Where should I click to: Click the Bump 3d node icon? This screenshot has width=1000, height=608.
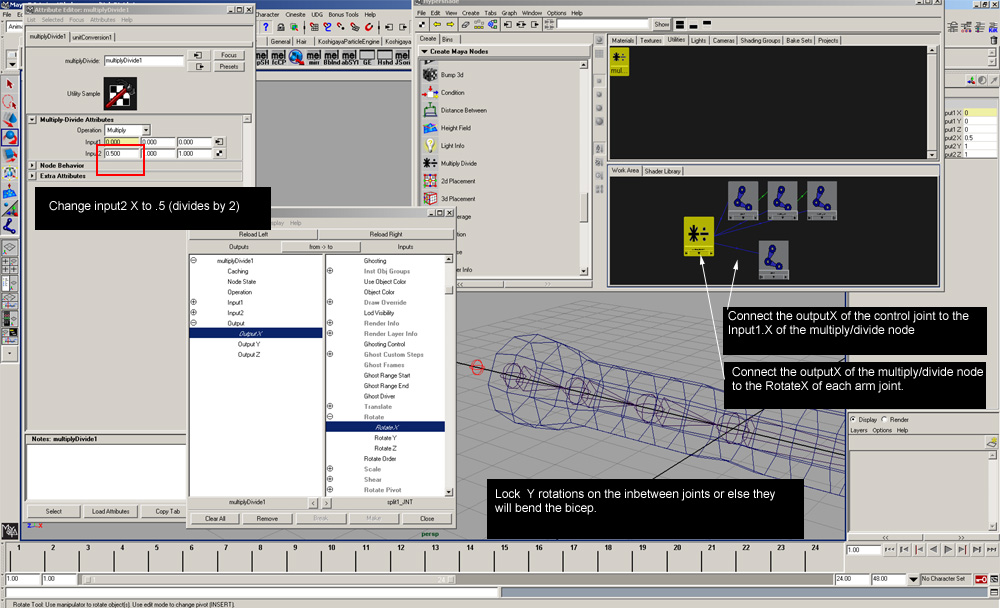430,75
